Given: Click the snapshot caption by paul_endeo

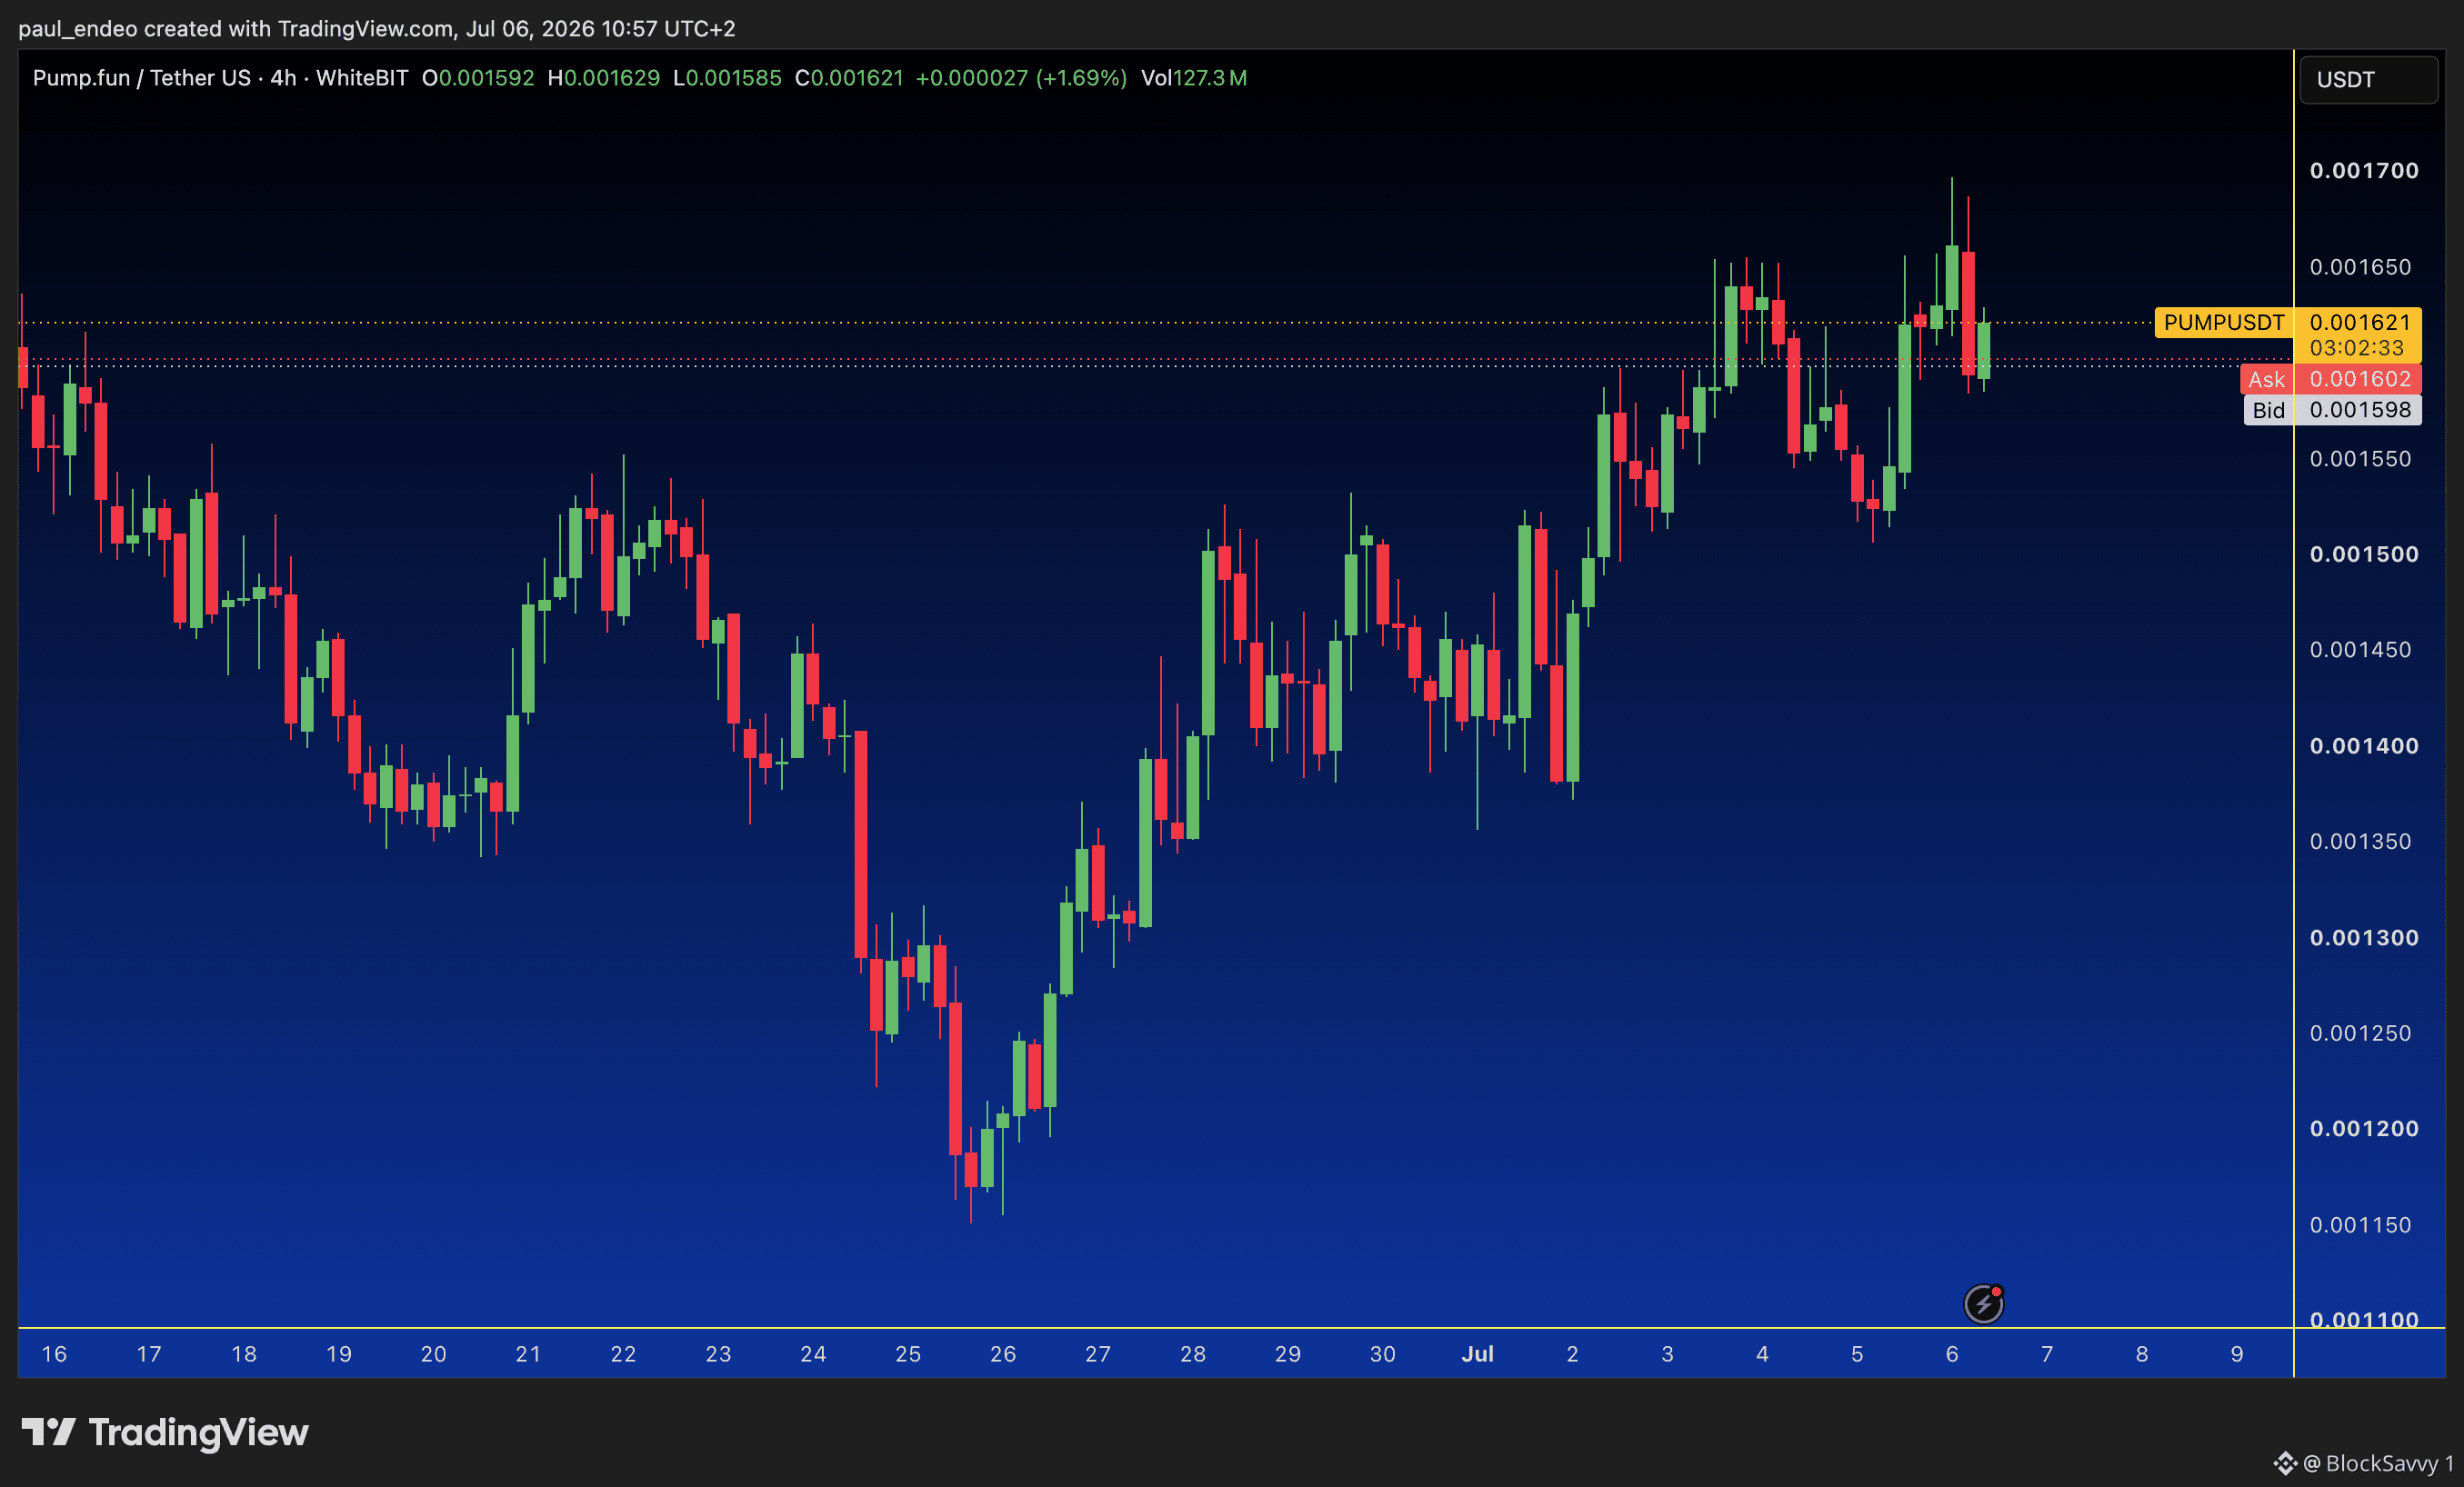Looking at the screenshot, I should coord(377,28).
